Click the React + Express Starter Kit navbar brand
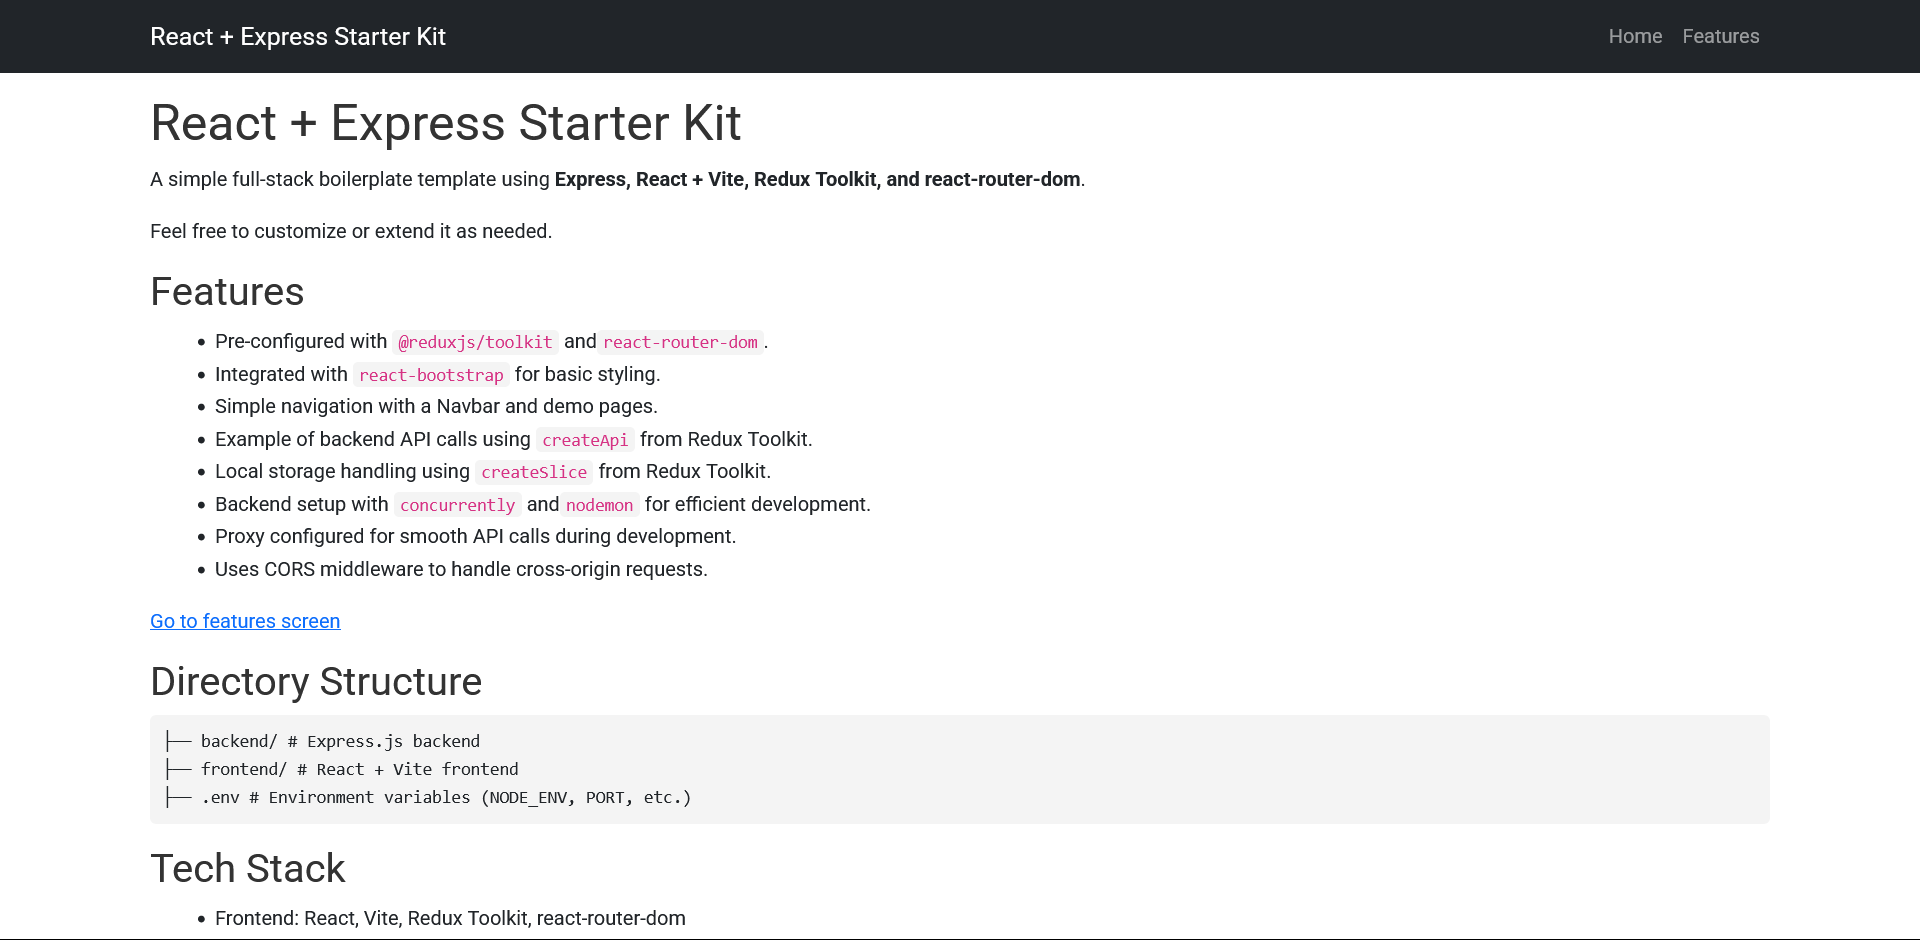Screen dimensions: 1920x940 (x=297, y=37)
